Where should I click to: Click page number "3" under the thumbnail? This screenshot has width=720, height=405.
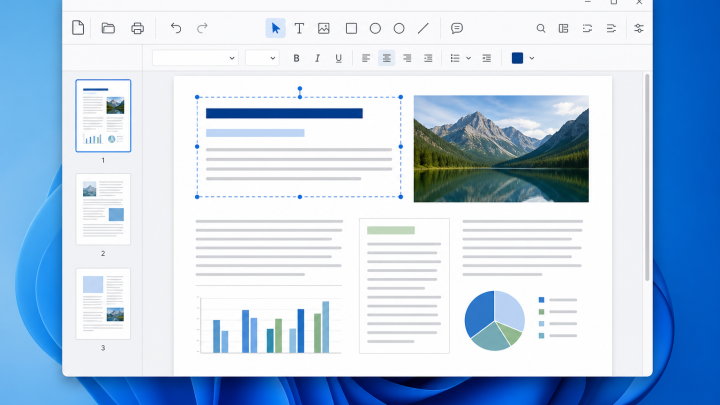[x=103, y=348]
